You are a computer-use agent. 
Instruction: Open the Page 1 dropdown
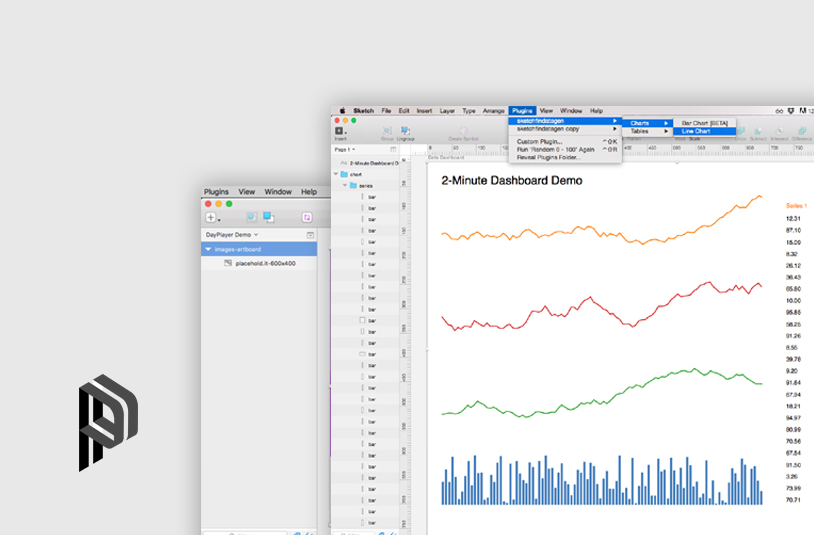pos(343,149)
